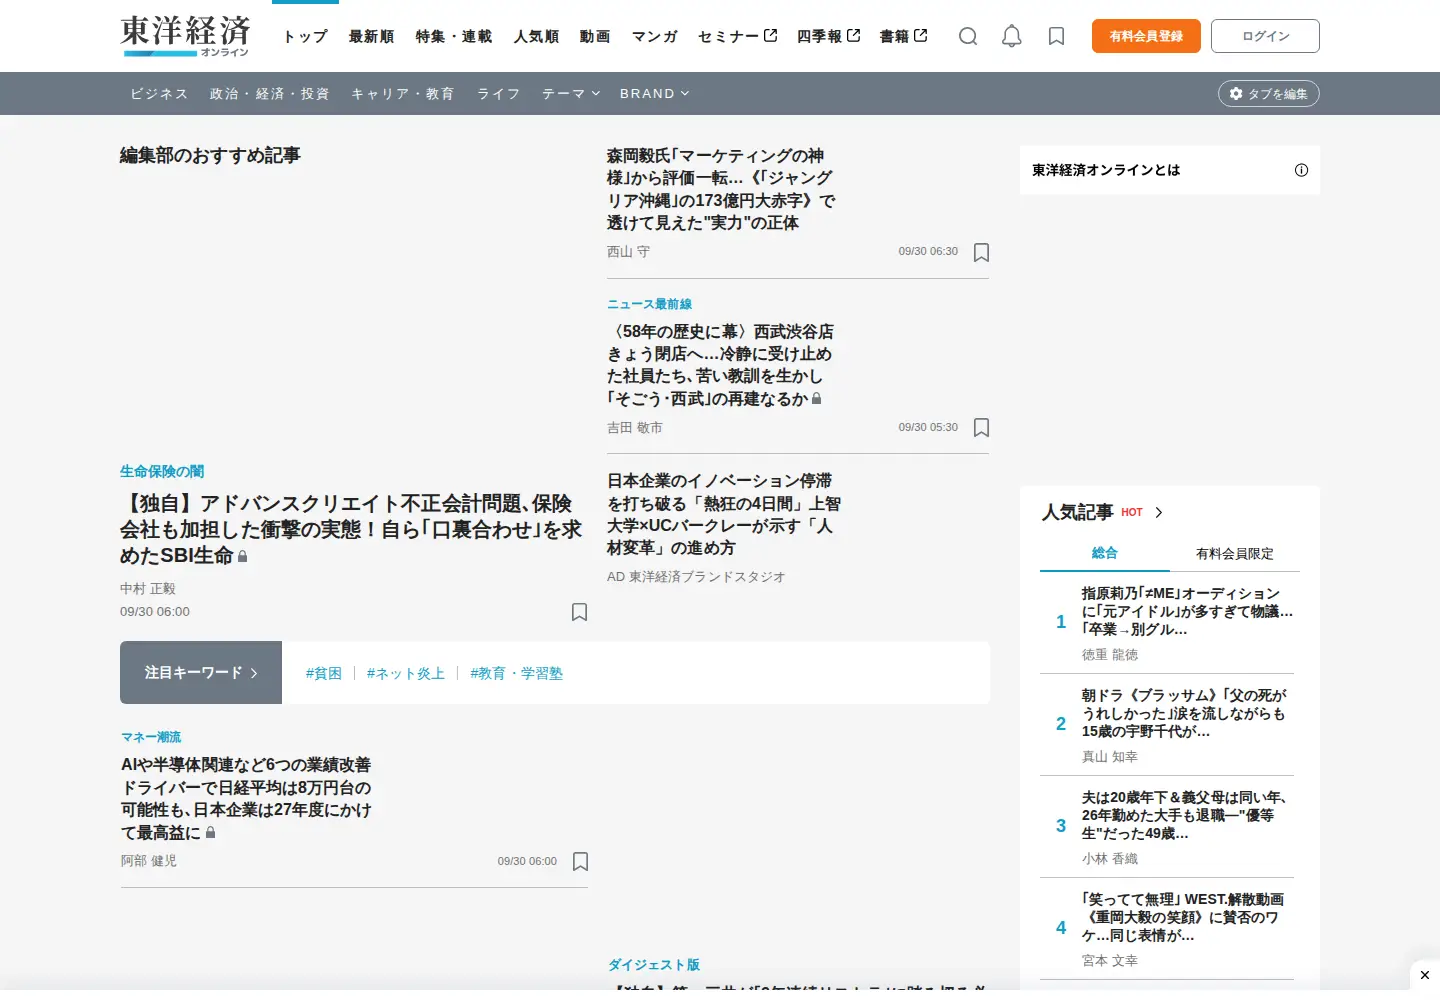This screenshot has height=1000, width=1440.
Task: Switch to 政治・経済・投資 category tab
Action: (270, 94)
